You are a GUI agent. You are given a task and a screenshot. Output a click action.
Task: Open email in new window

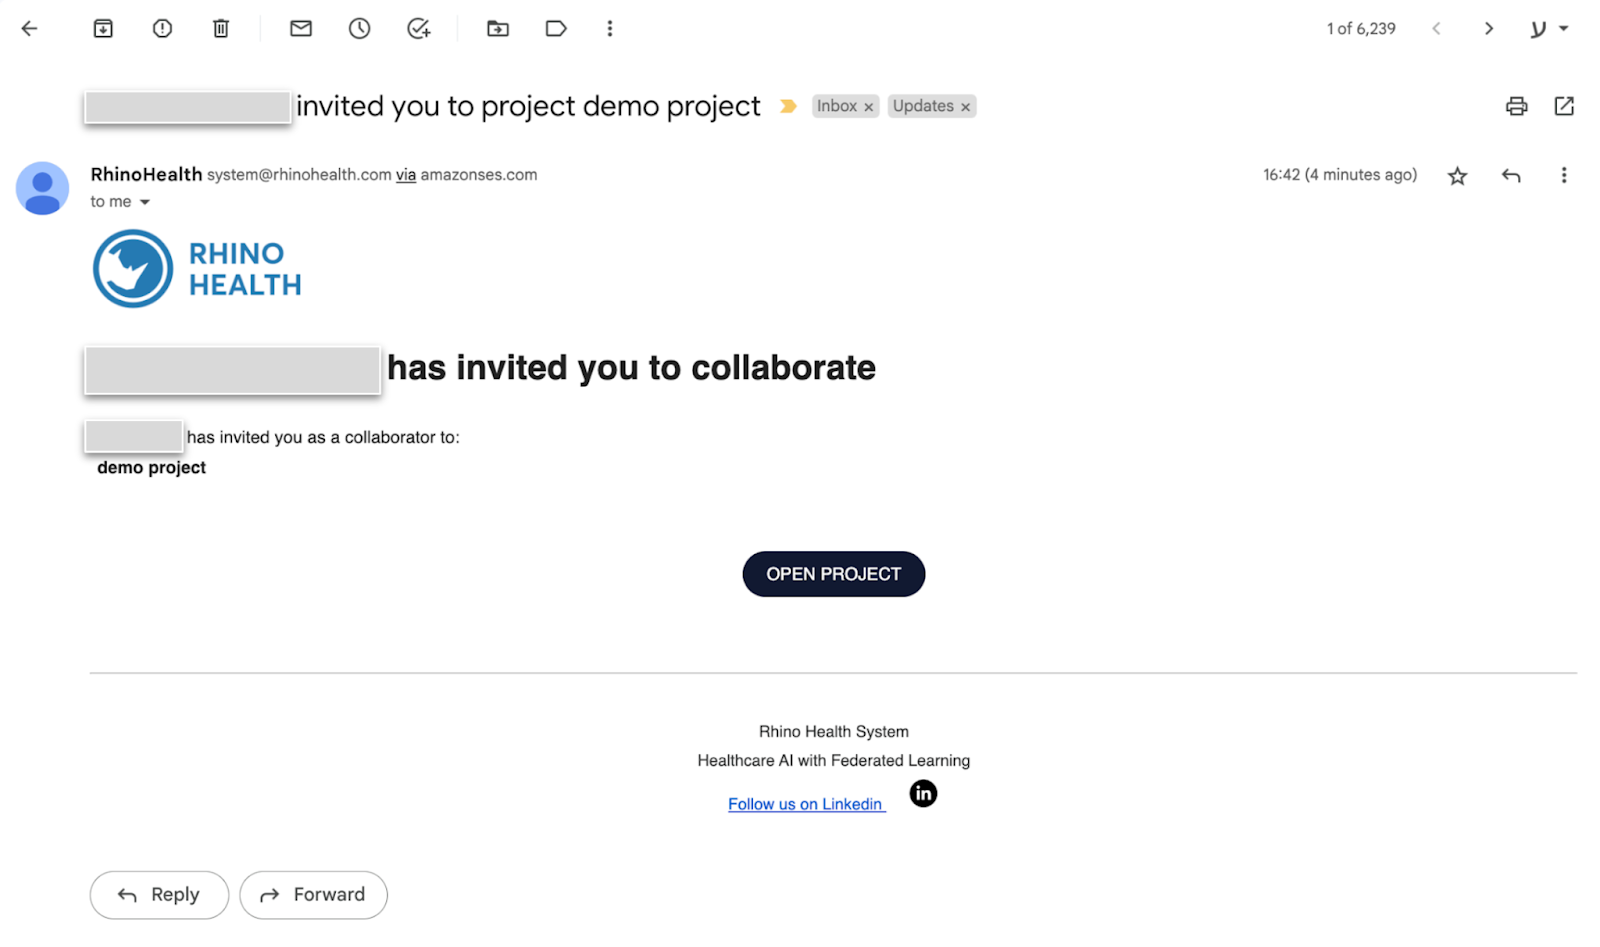click(1564, 106)
